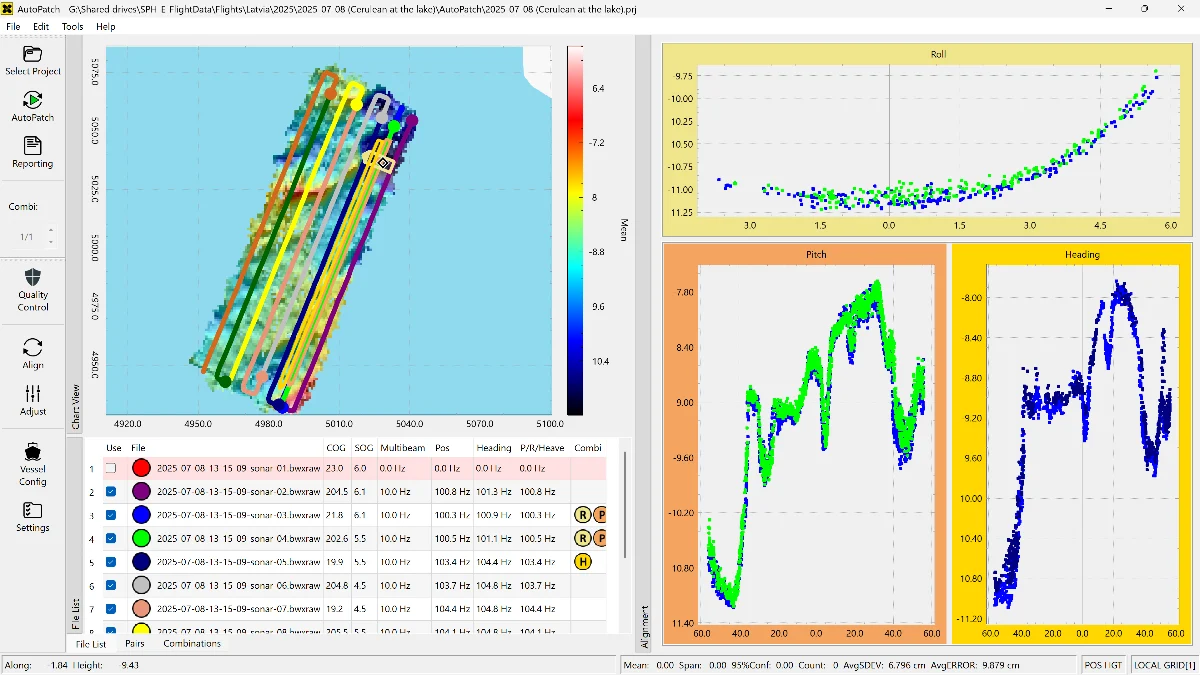Viewport: 1200px width, 675px height.
Task: Open the Tools menu
Action: (x=73, y=27)
